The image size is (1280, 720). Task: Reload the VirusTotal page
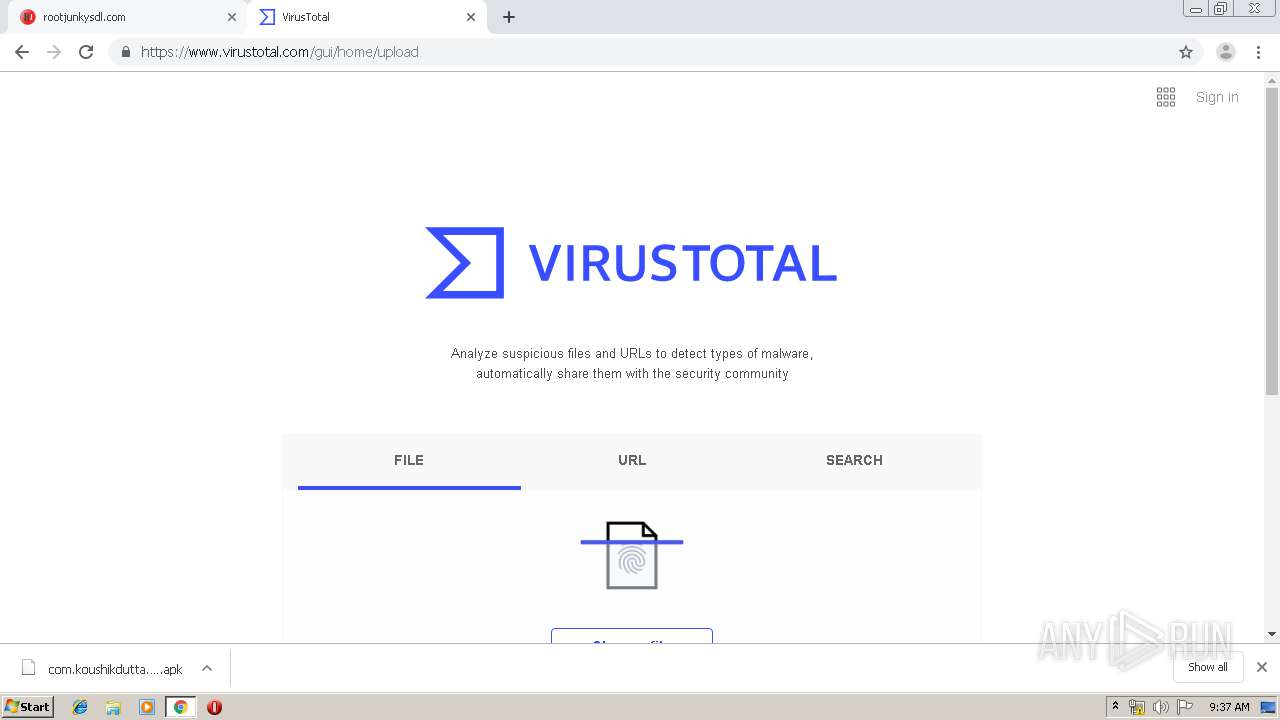pyautogui.click(x=86, y=52)
